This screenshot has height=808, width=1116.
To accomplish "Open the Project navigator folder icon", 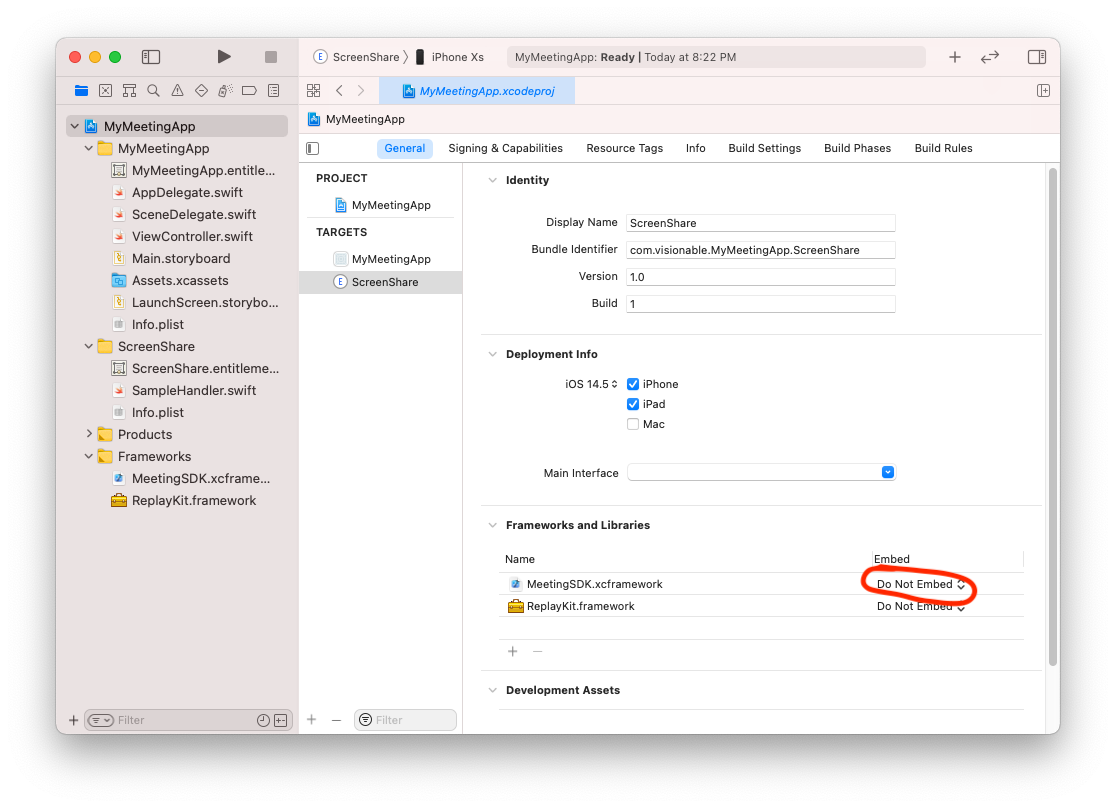I will tap(81, 90).
